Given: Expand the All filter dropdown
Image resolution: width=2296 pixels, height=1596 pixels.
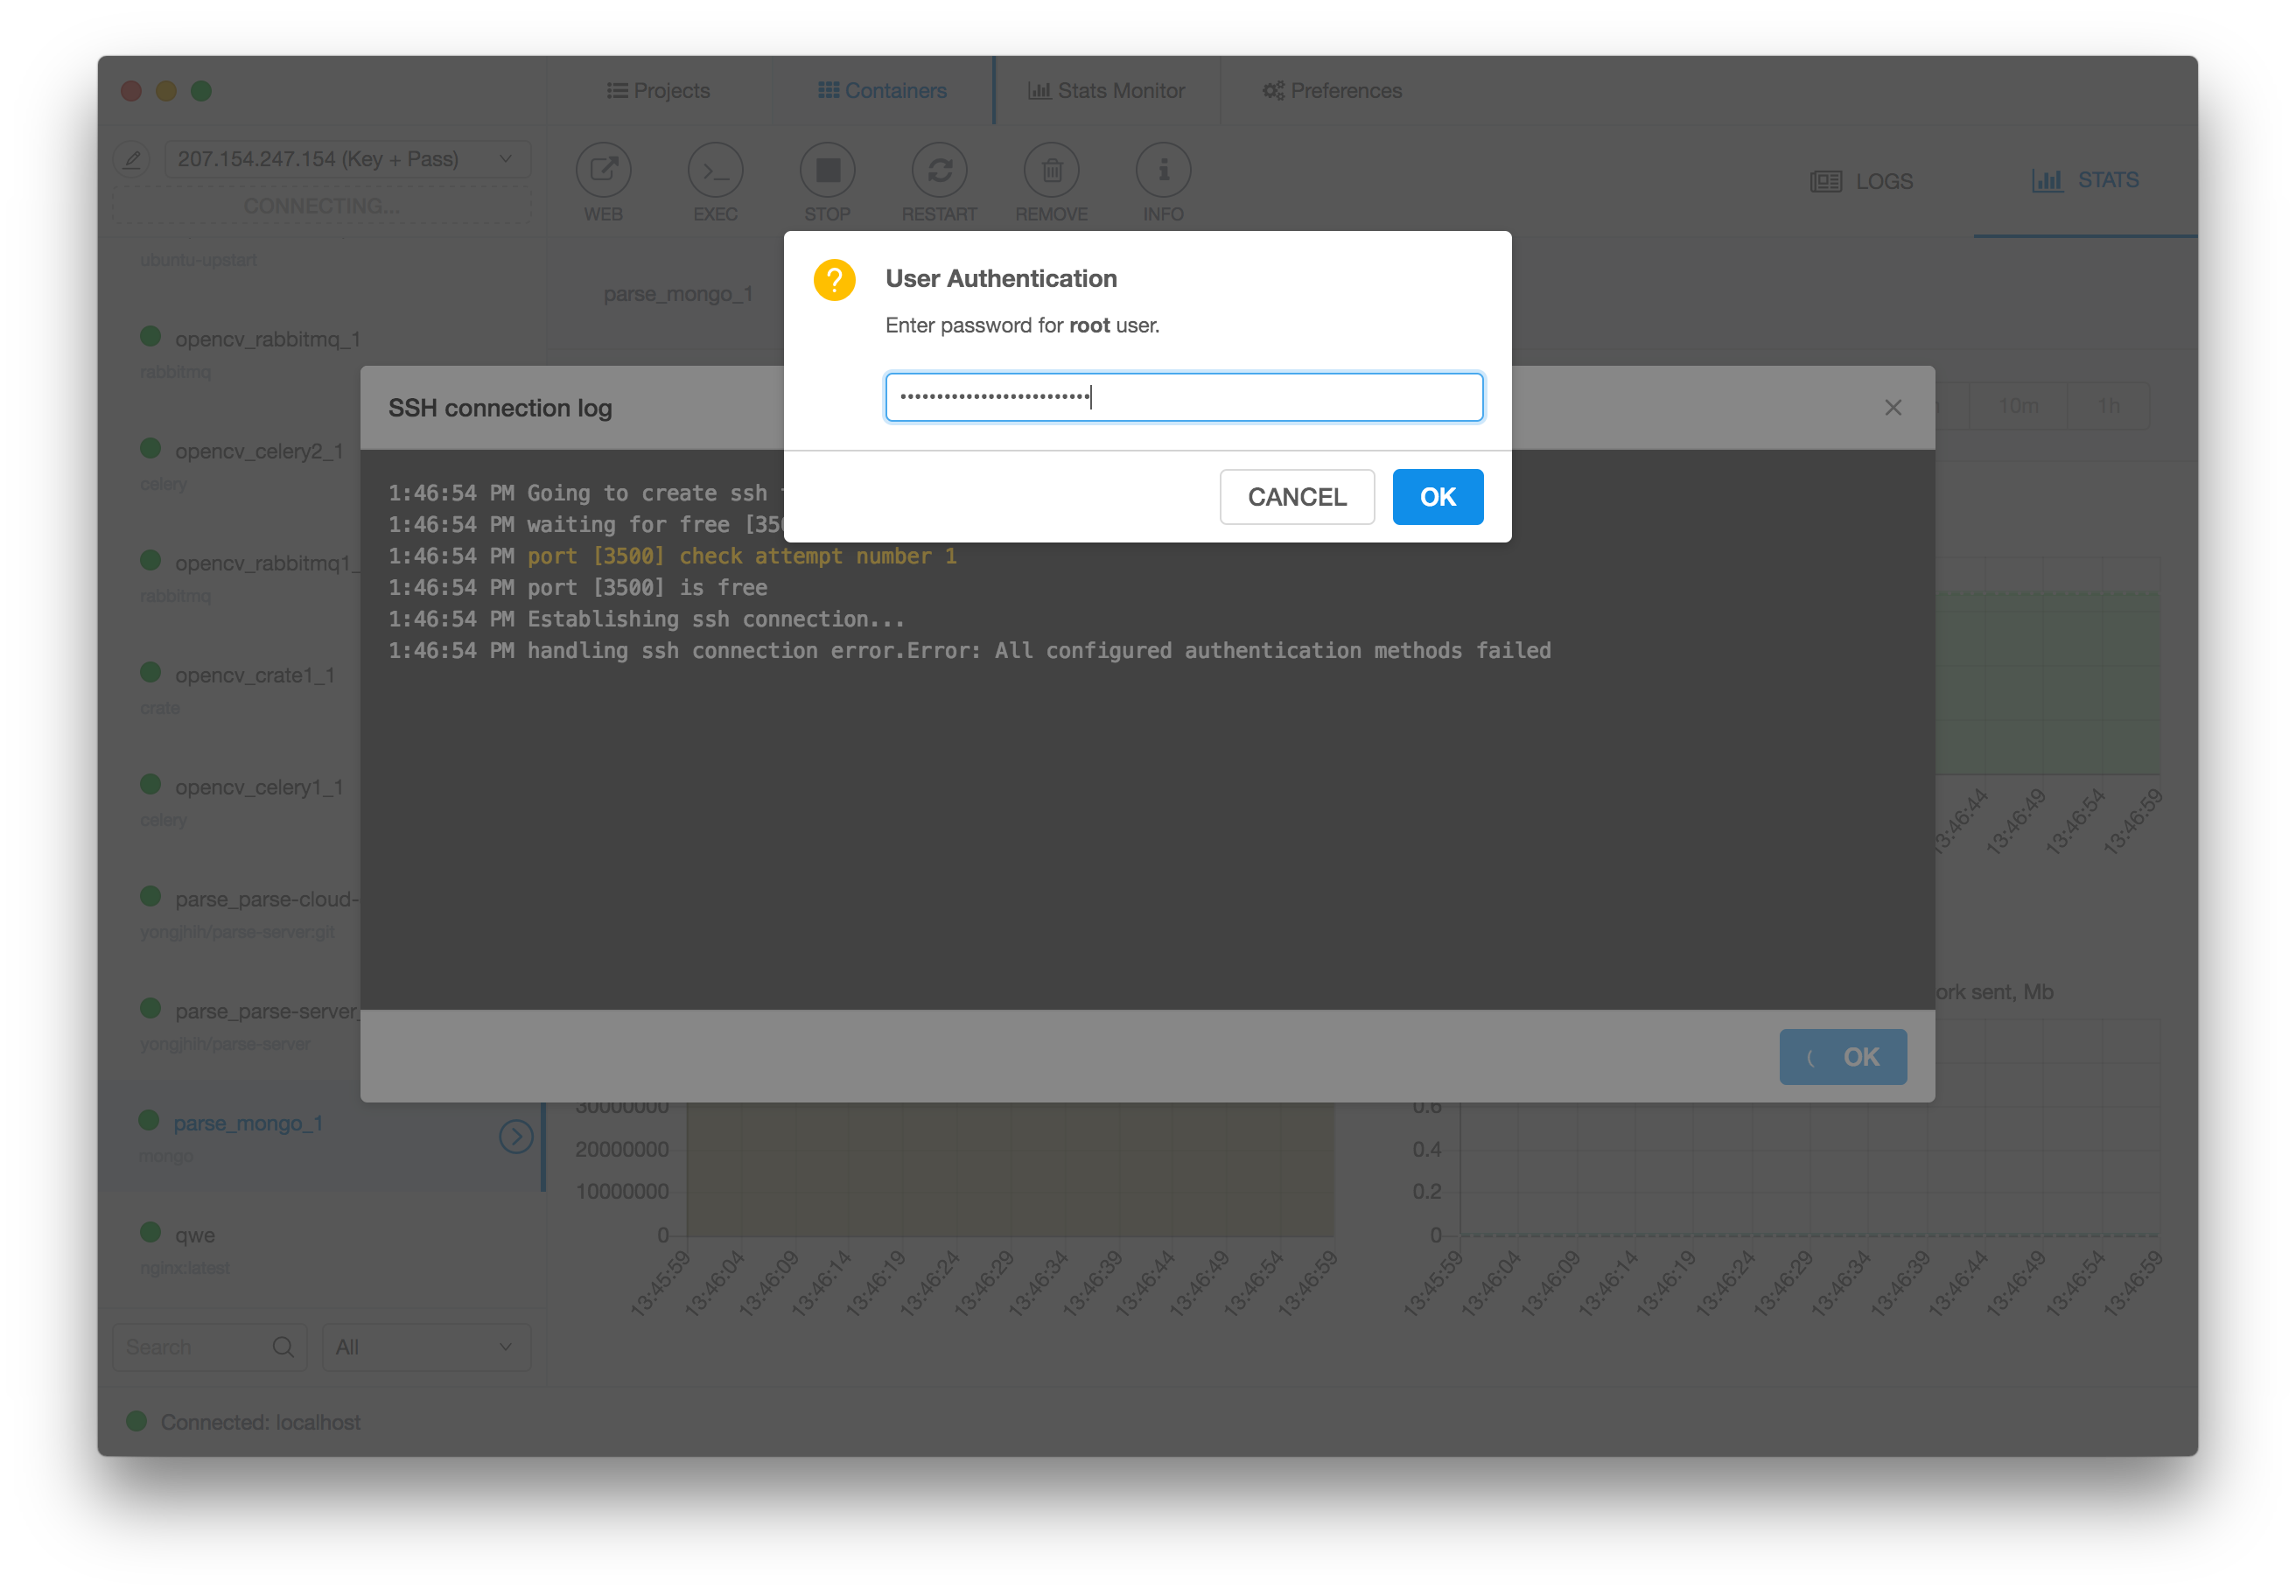Looking at the screenshot, I should pyautogui.click(x=426, y=1347).
